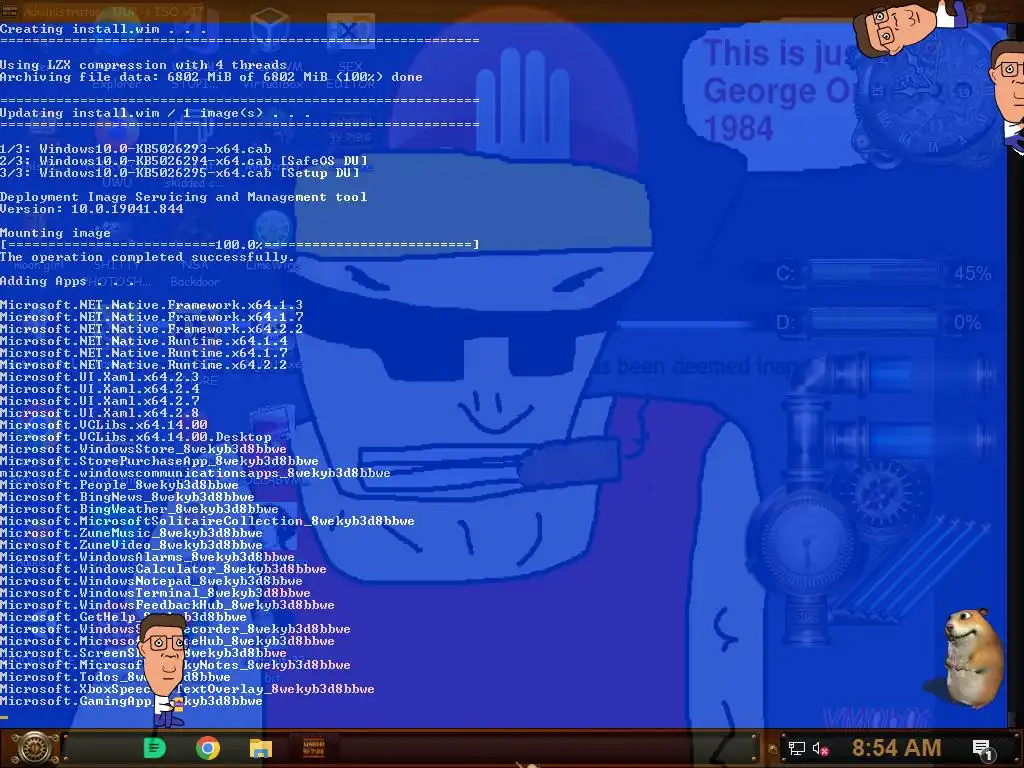Click the 'Adding Apps' line
The image size is (1024, 768).
68,281
